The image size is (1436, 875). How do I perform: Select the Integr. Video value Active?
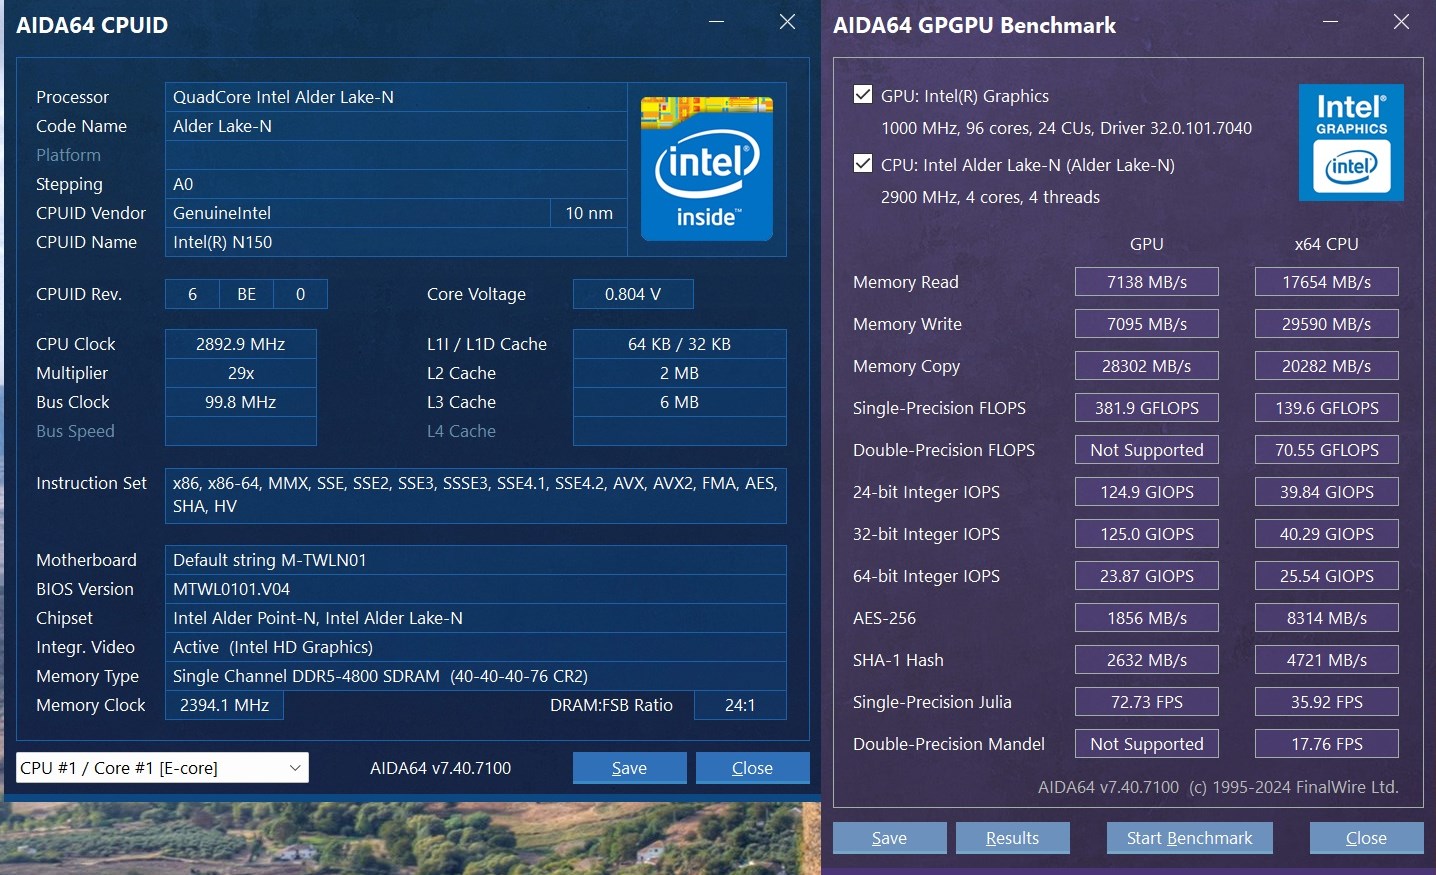476,647
